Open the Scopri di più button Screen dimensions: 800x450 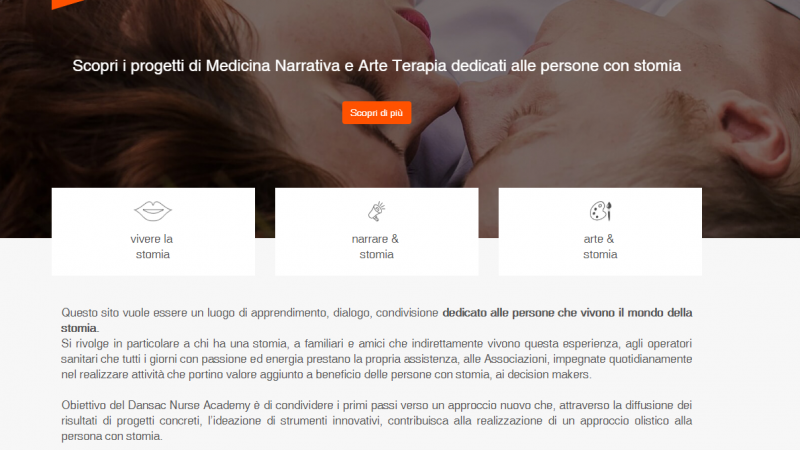[377, 113]
